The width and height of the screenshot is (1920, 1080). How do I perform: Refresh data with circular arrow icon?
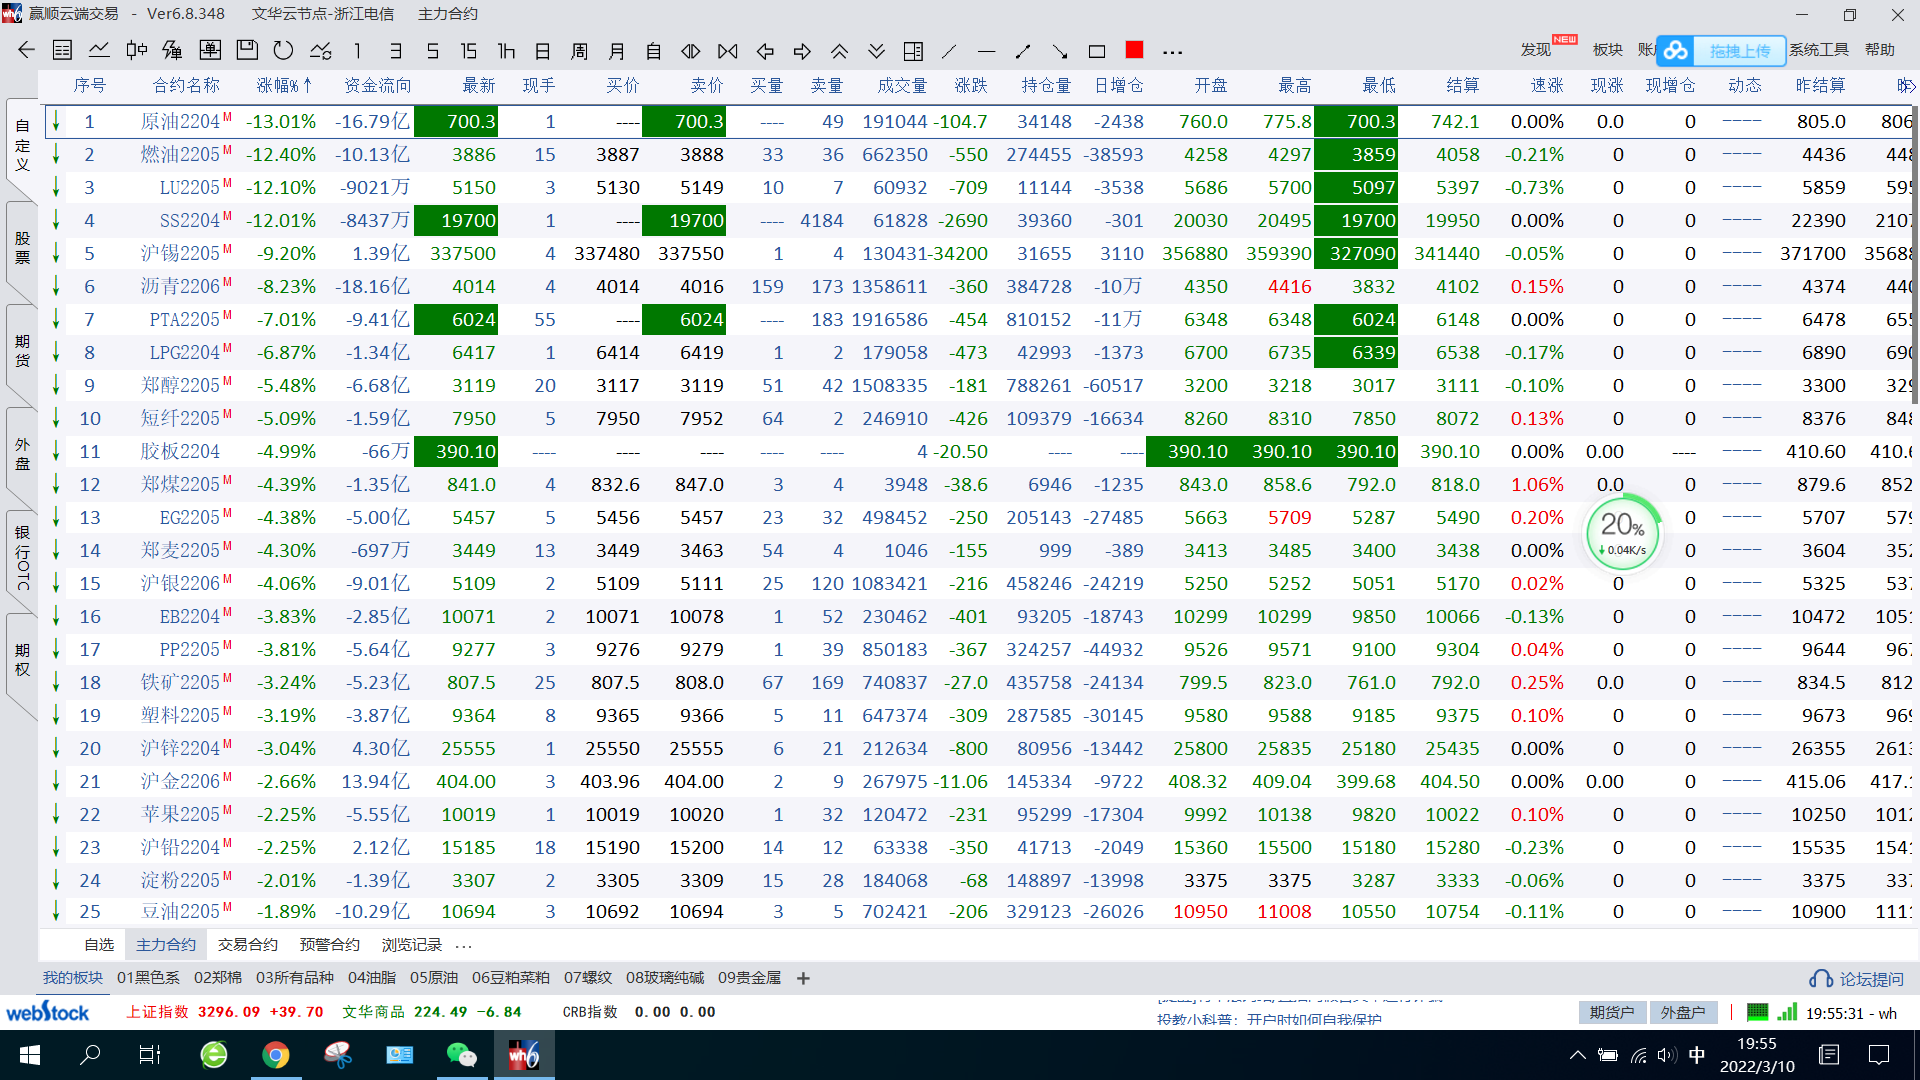pyautogui.click(x=283, y=50)
